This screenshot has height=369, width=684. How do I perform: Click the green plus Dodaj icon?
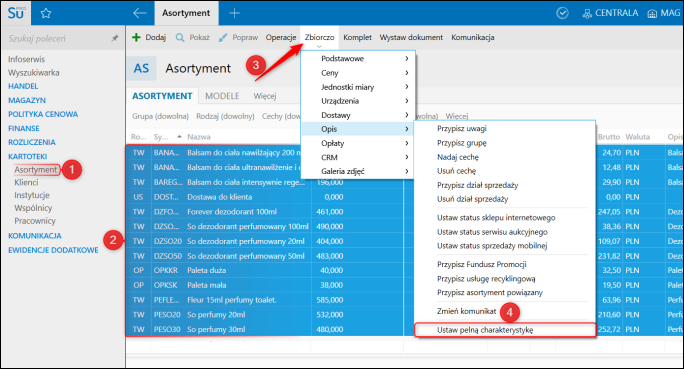tap(136, 38)
